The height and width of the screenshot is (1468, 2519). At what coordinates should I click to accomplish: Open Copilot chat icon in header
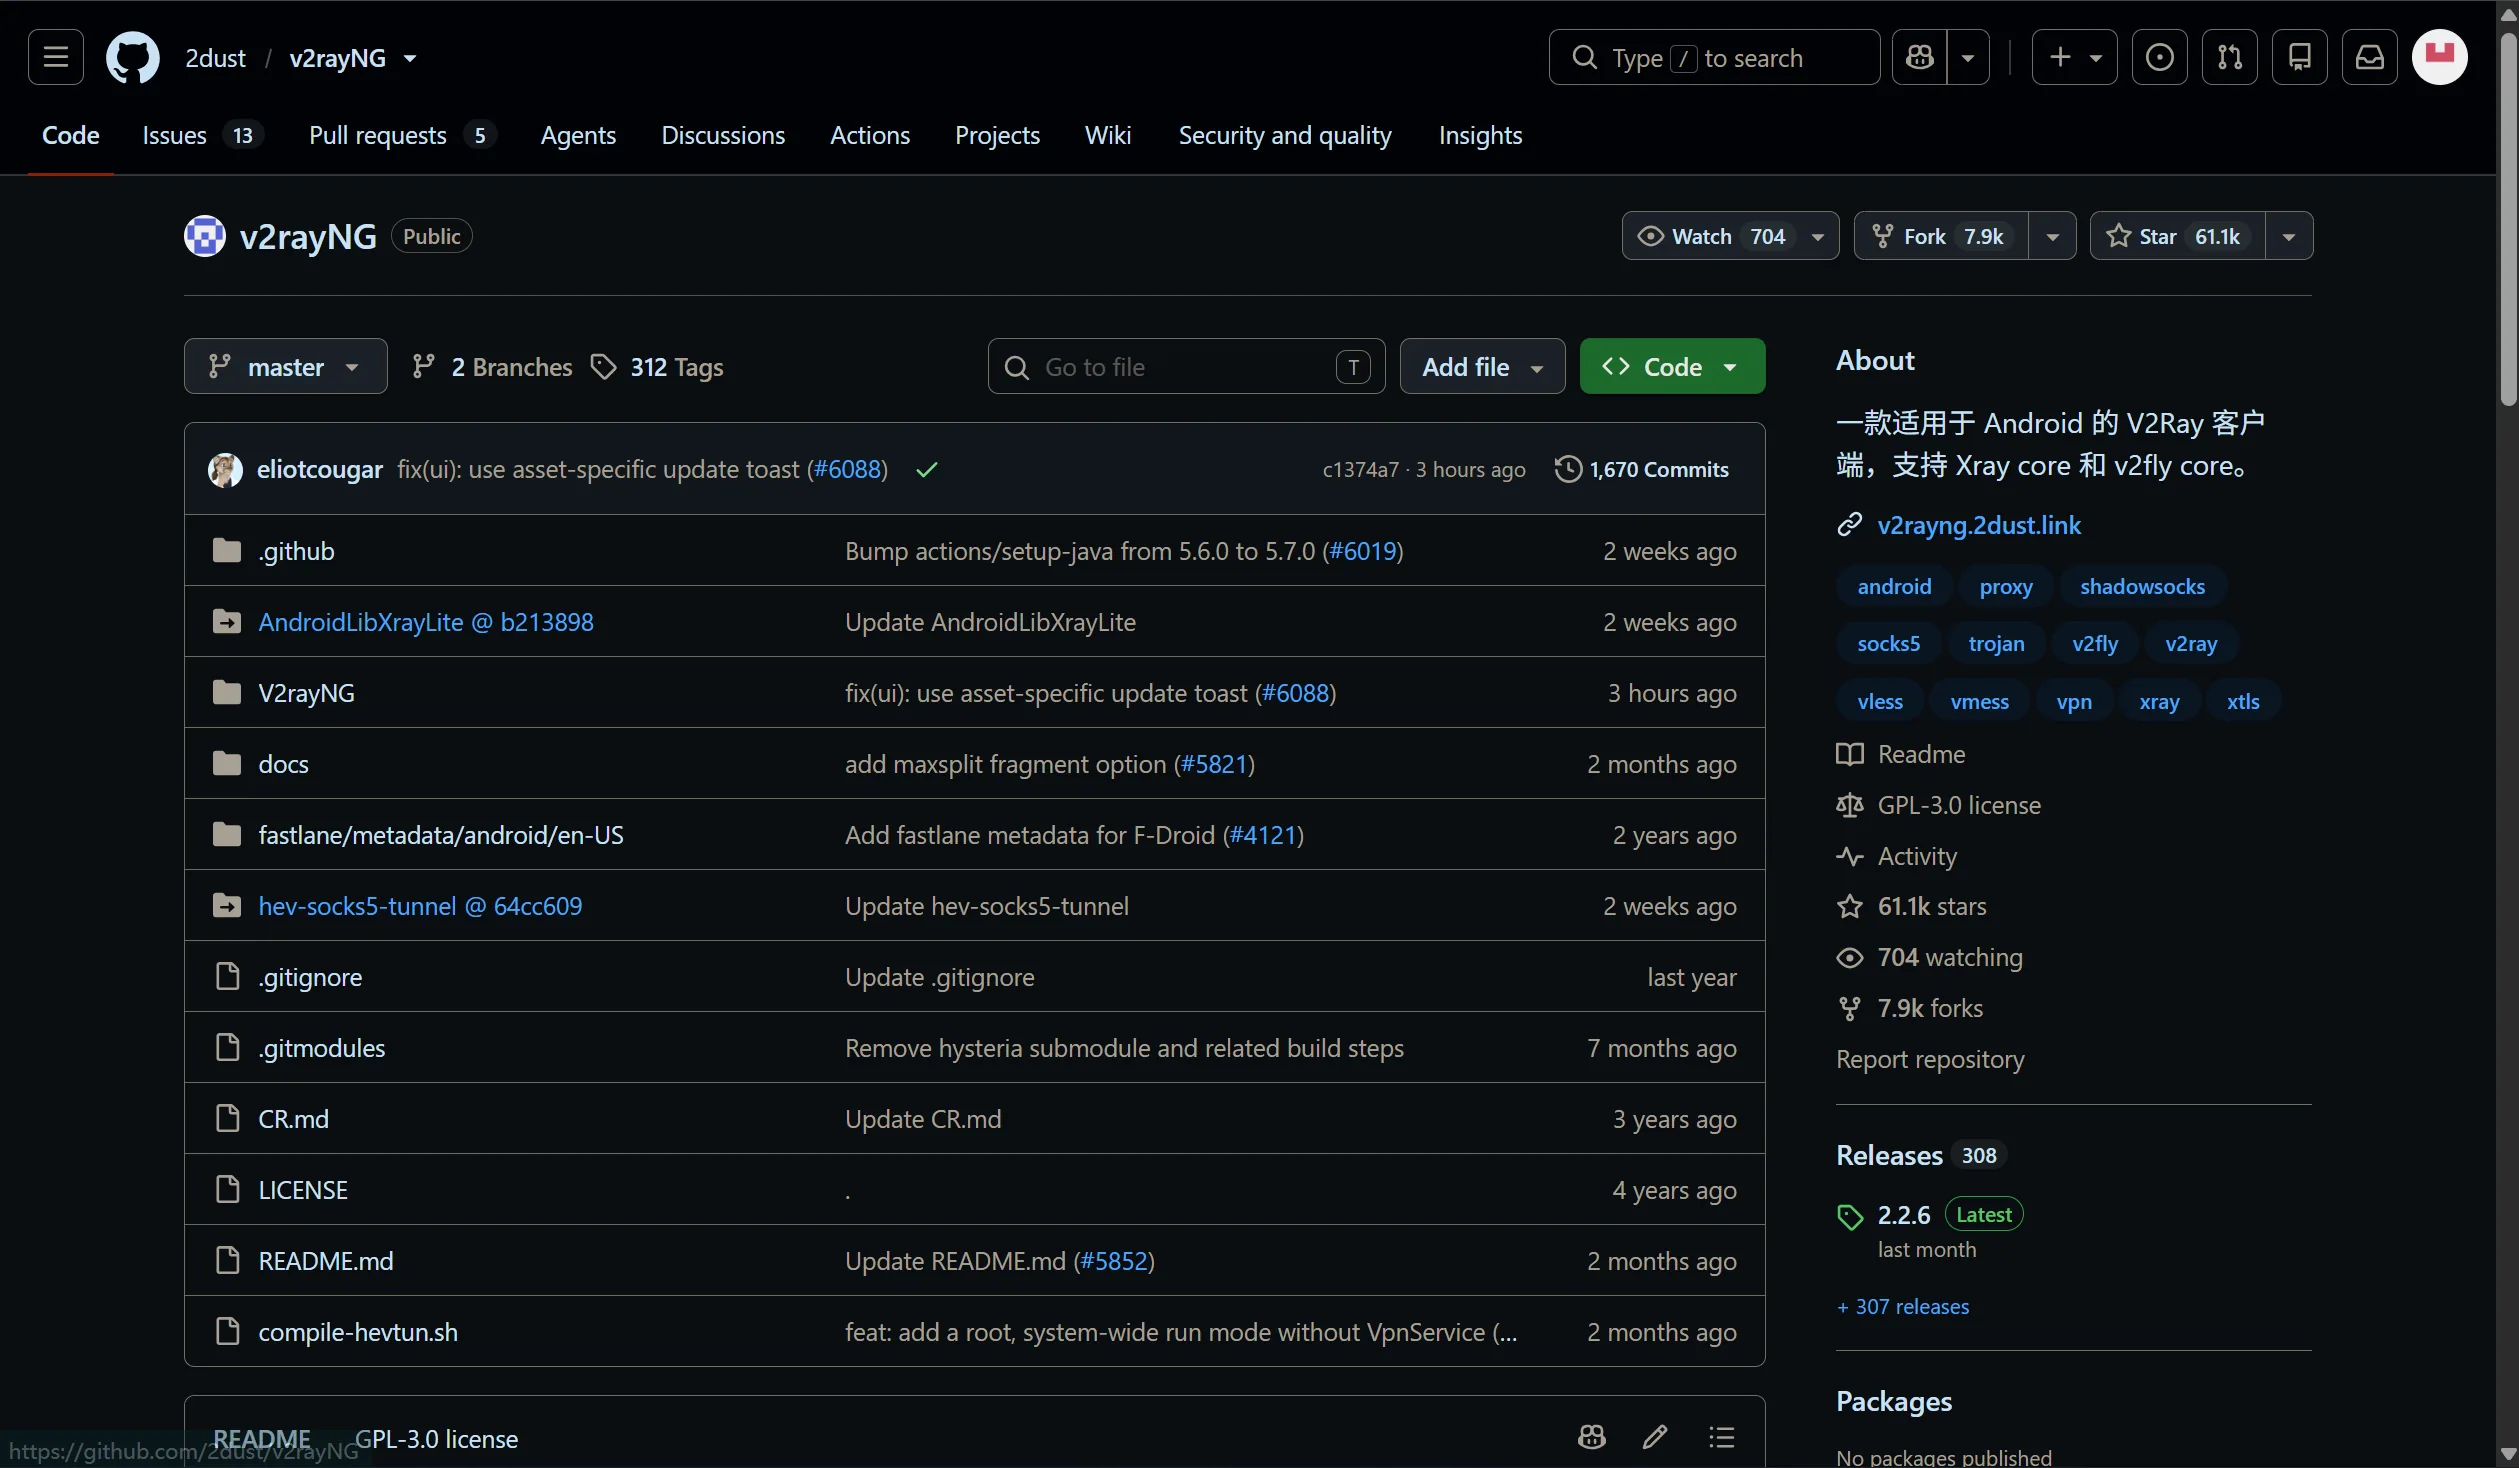(x=1920, y=57)
